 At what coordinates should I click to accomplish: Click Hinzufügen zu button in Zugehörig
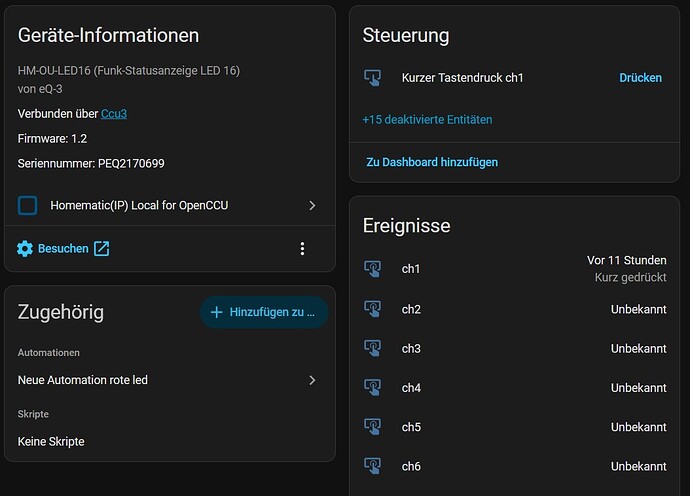click(264, 312)
